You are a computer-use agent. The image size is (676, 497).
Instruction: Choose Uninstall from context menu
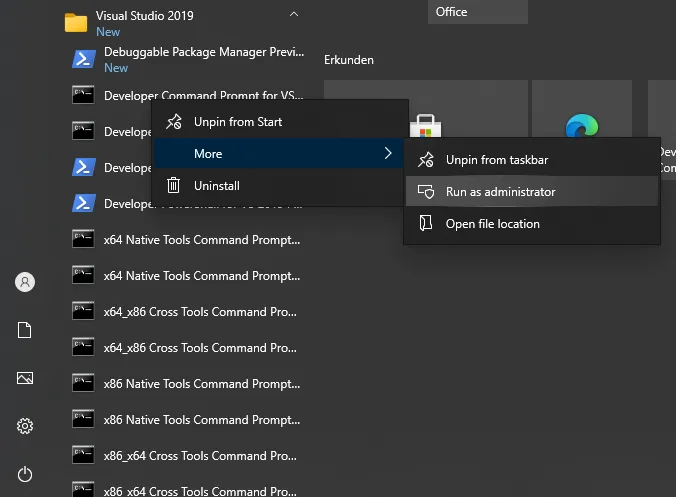point(216,186)
